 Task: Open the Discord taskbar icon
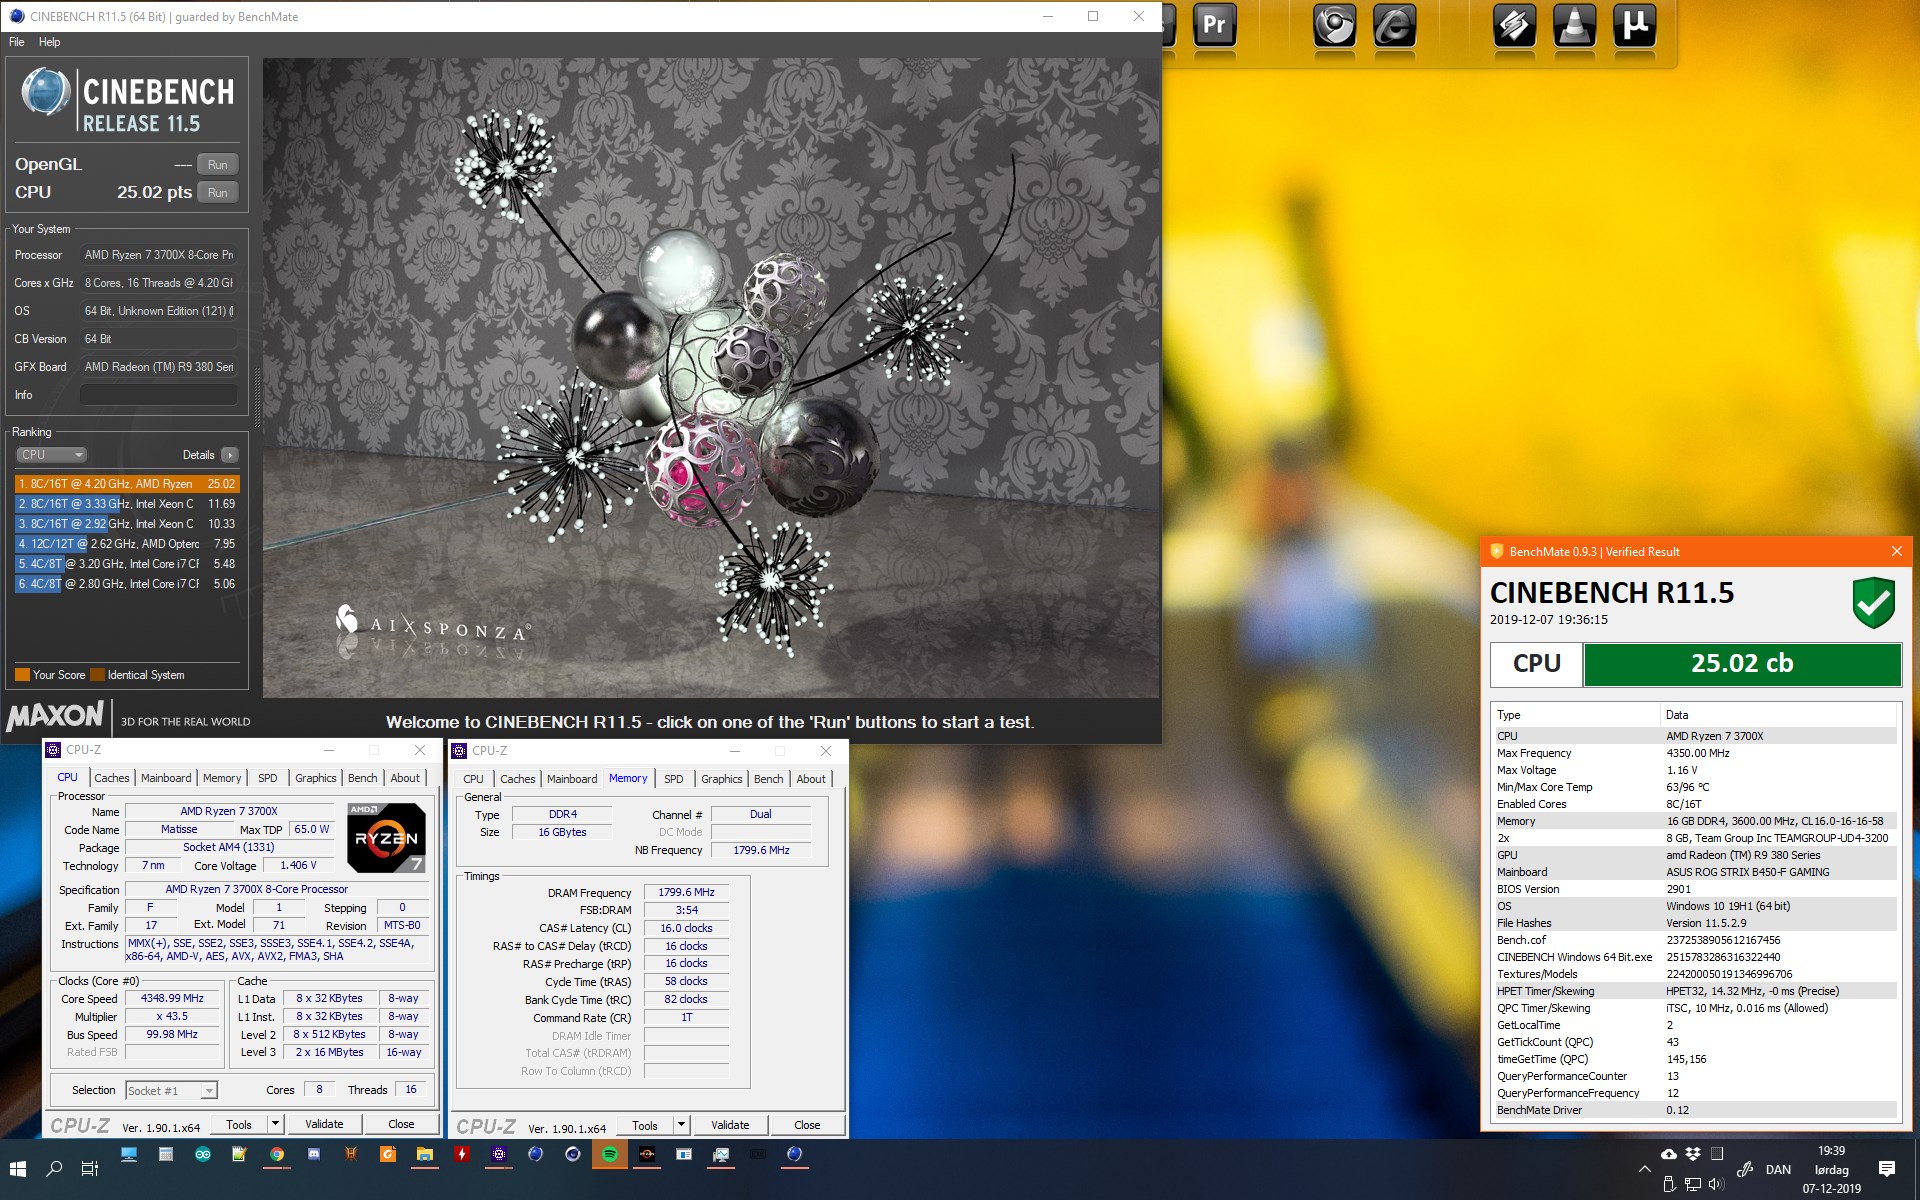[x=313, y=1154]
